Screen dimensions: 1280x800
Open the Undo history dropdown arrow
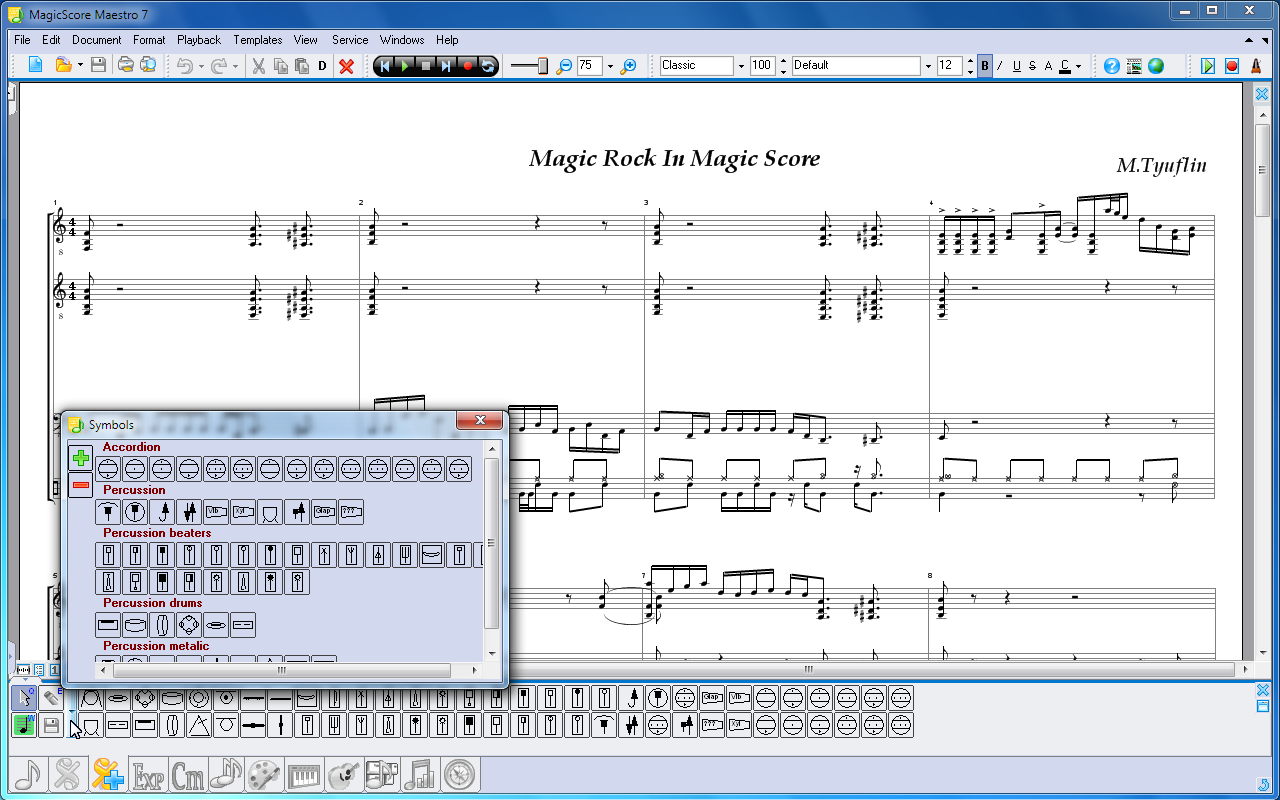[x=201, y=66]
